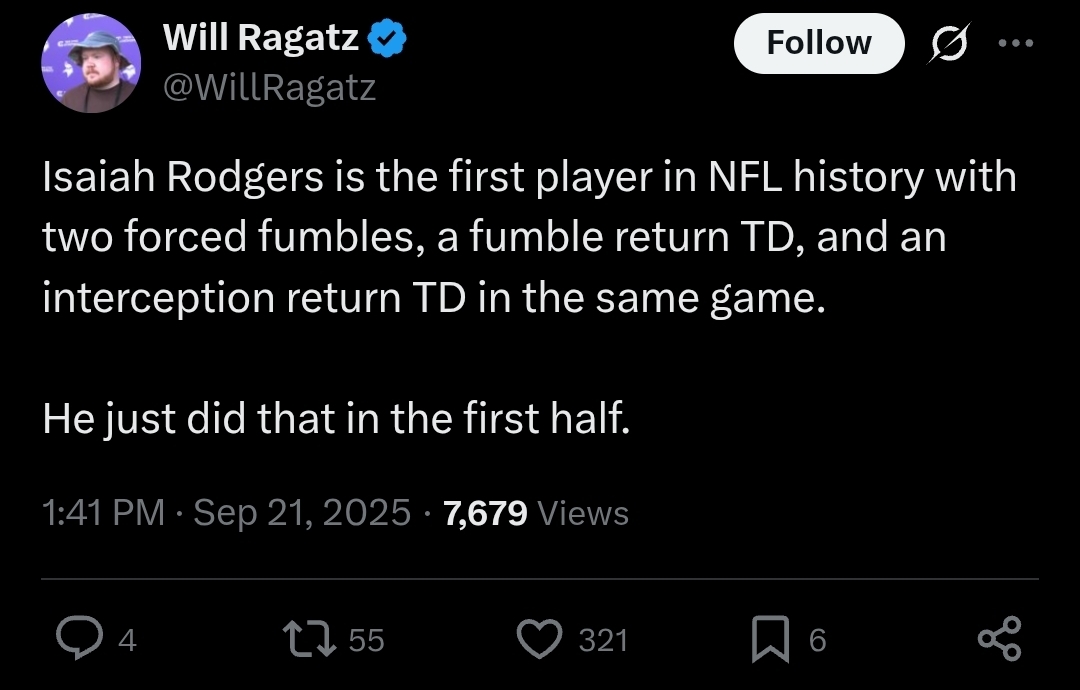Click the reply speech bubble icon
The image size is (1080, 690).
point(79,638)
